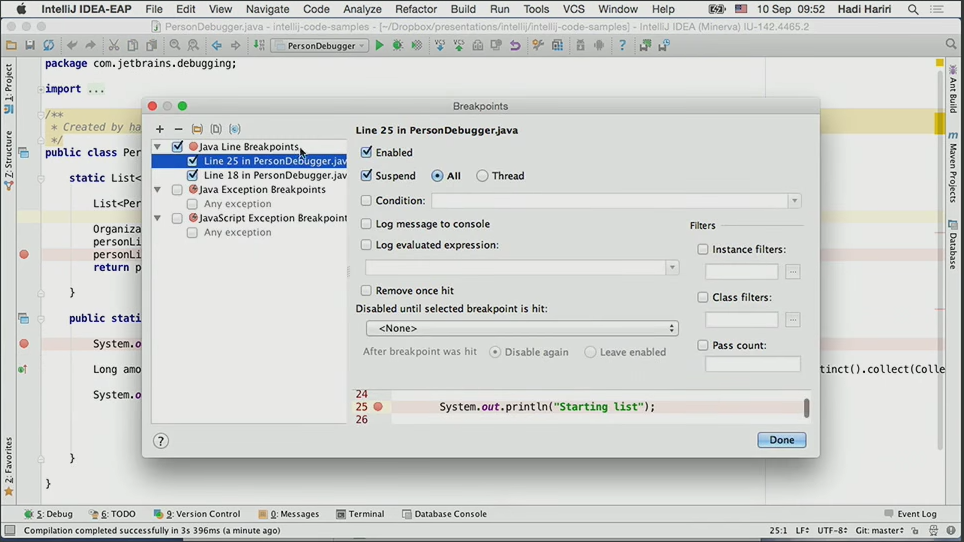The height and width of the screenshot is (542, 964).
Task: Open Log evaluated expression dropdown arrow
Action: pos(672,267)
